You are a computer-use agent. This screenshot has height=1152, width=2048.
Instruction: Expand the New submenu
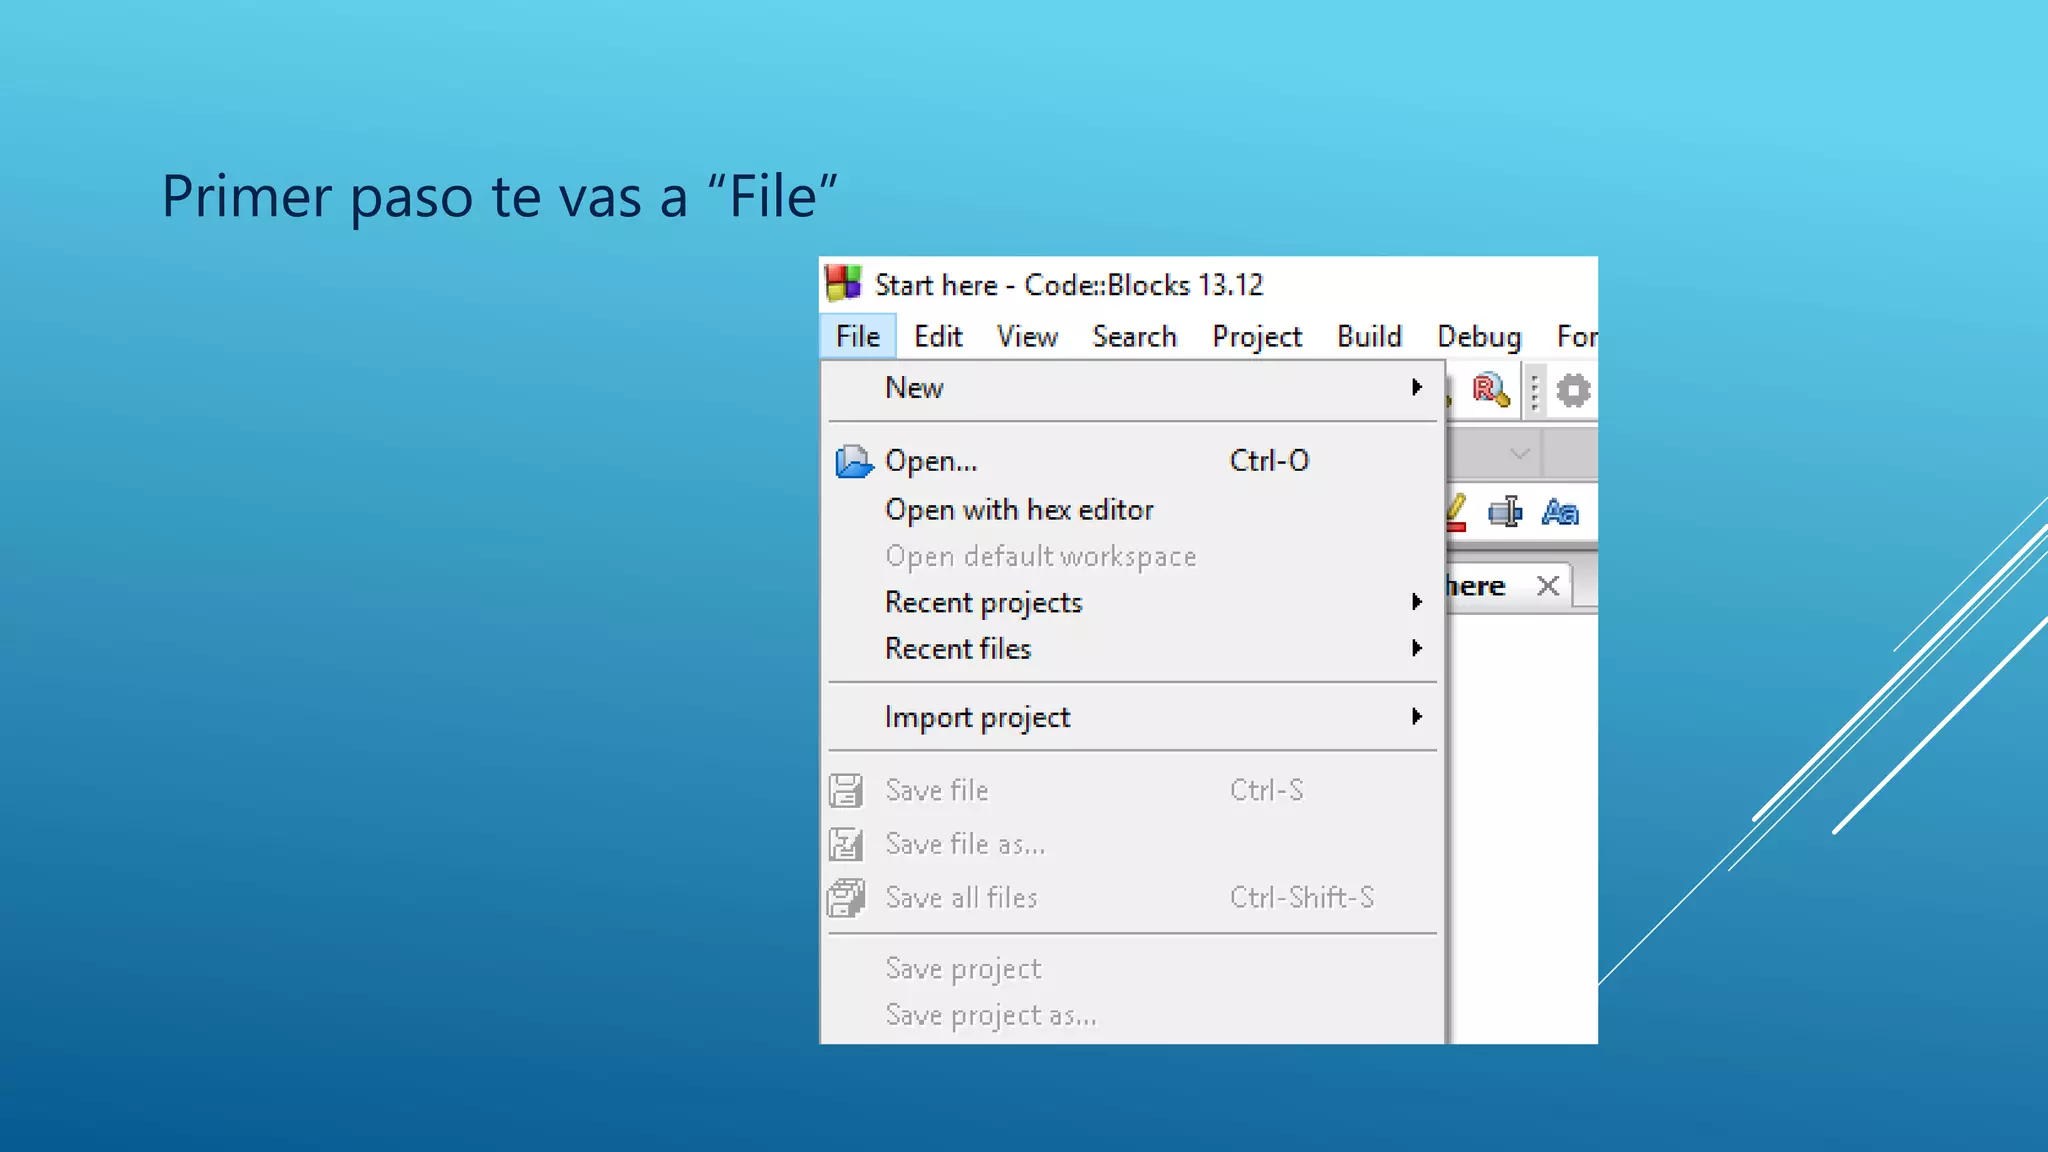[x=1133, y=388]
